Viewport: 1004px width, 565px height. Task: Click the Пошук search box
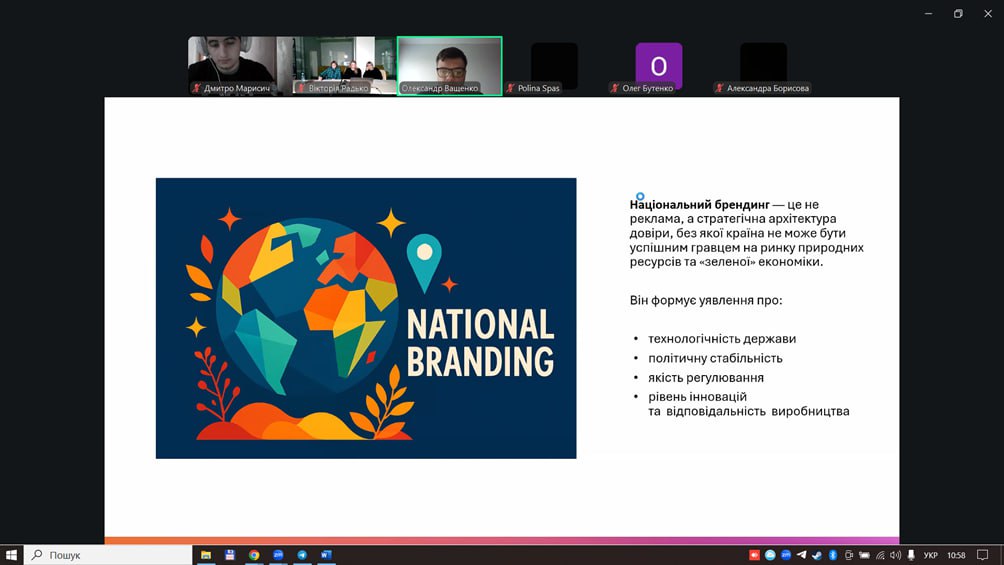pos(108,555)
